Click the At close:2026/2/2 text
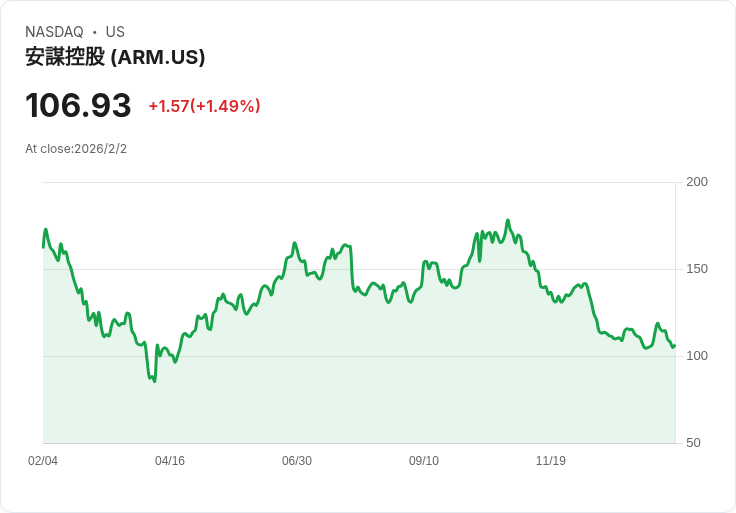This screenshot has height=513, width=736. coord(76,149)
